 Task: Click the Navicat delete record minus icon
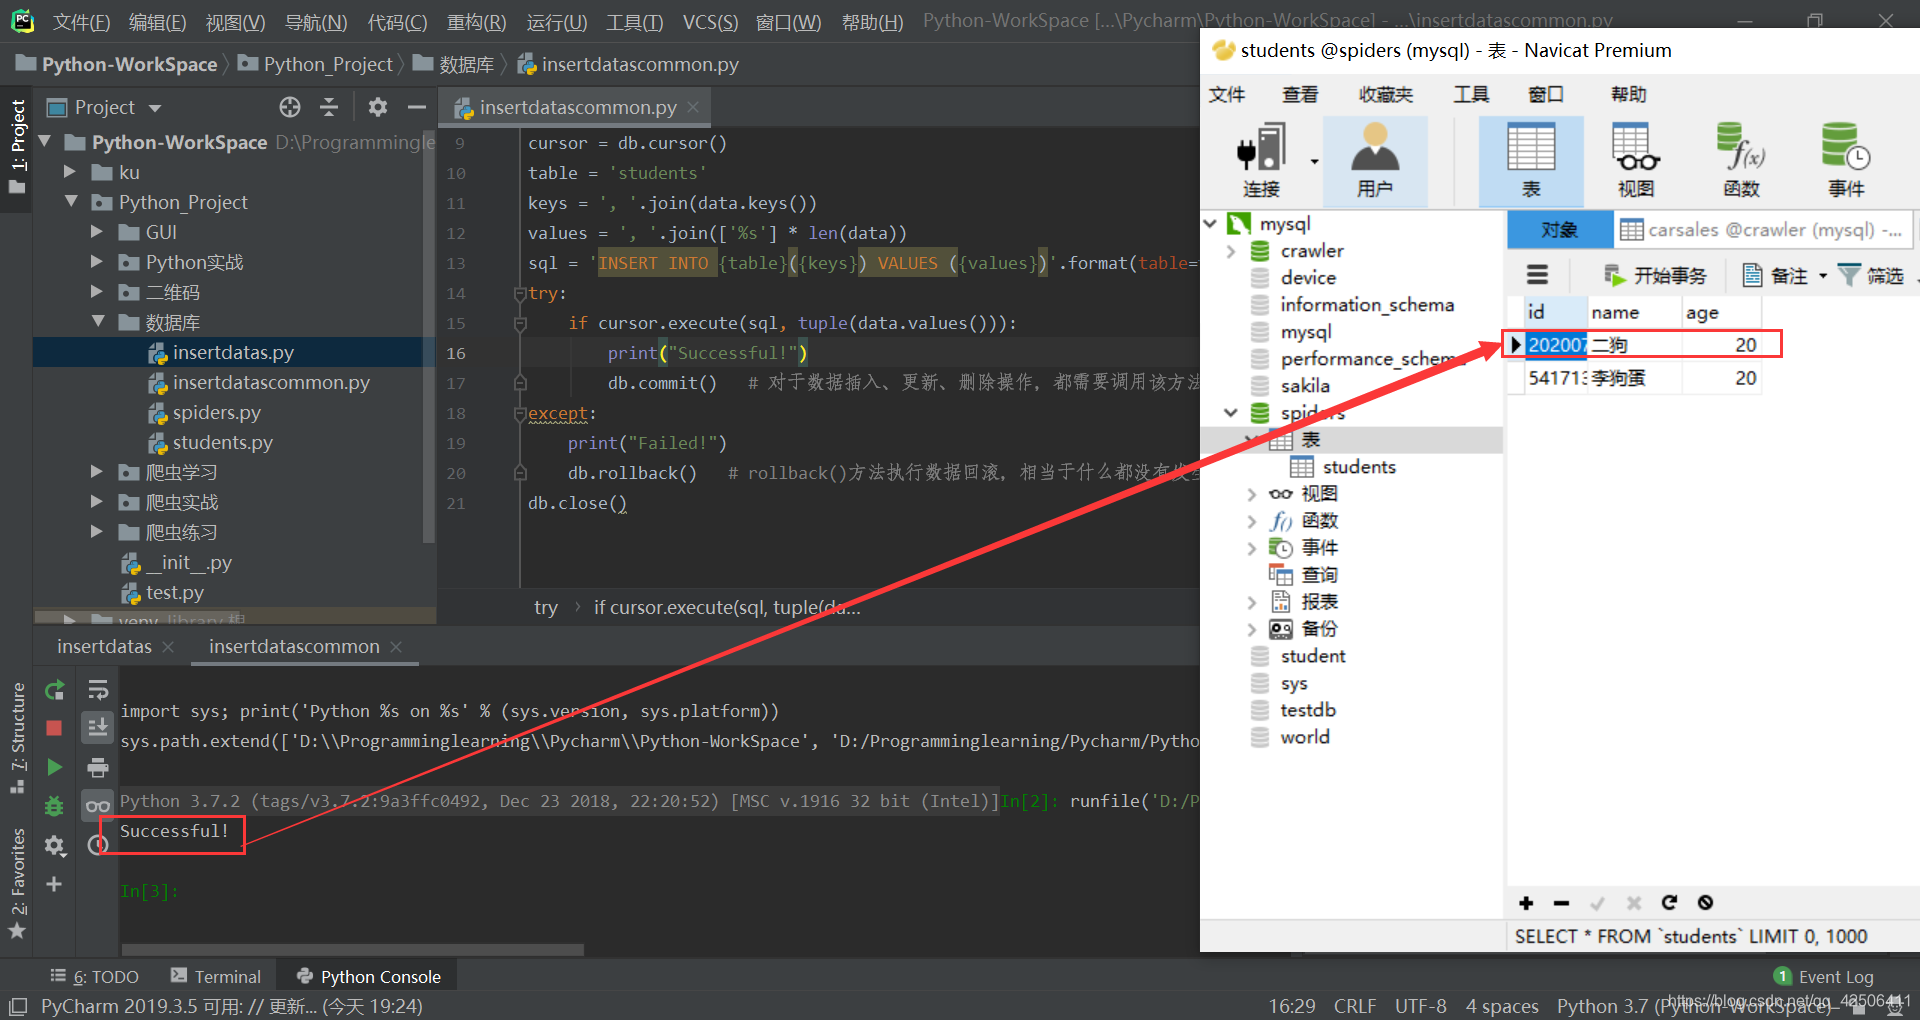pyautogui.click(x=1561, y=903)
